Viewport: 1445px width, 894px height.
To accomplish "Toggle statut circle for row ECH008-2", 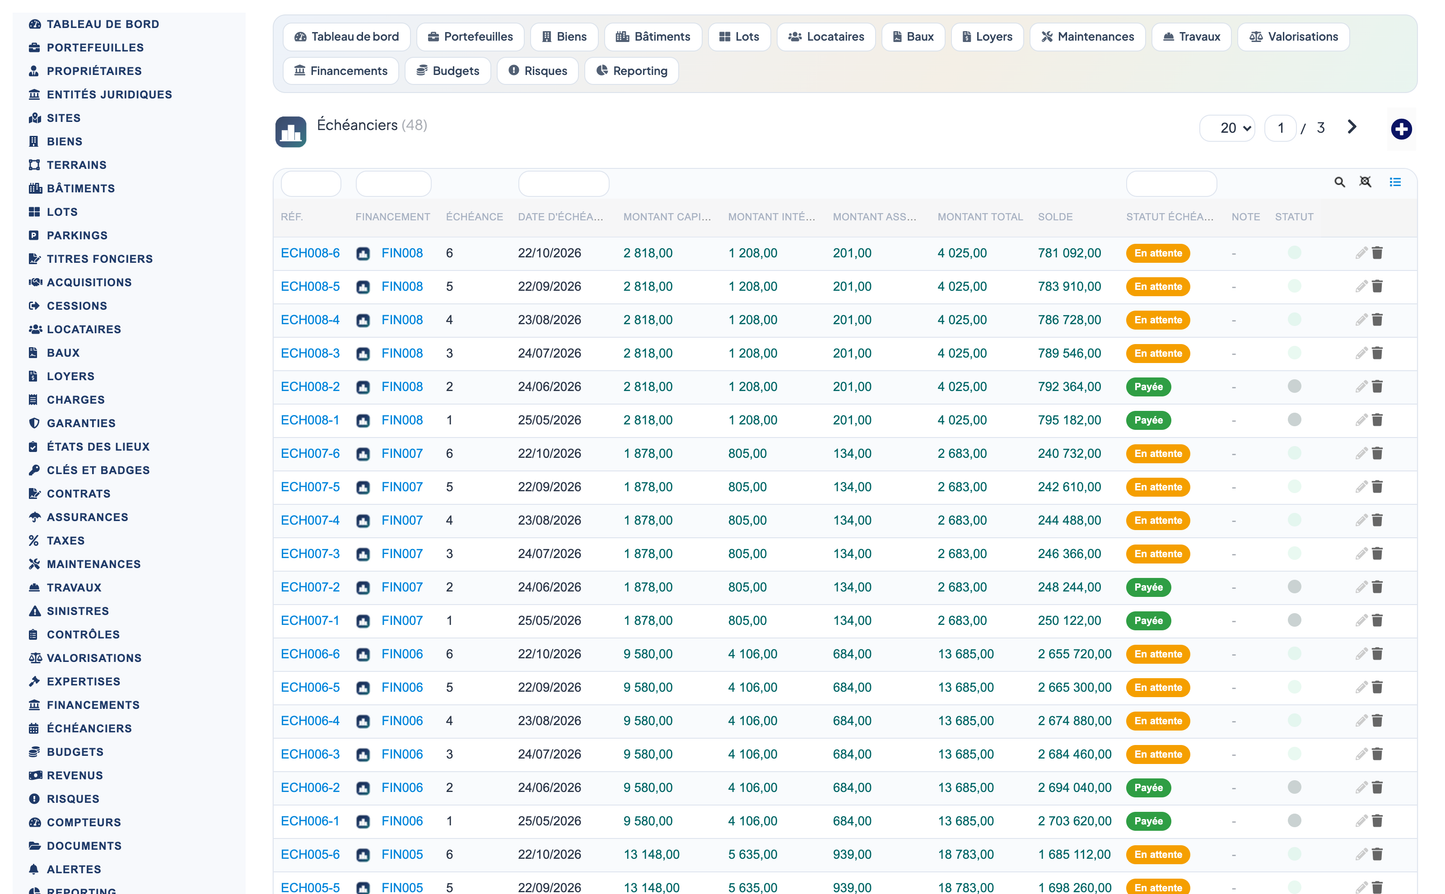I will point(1294,387).
